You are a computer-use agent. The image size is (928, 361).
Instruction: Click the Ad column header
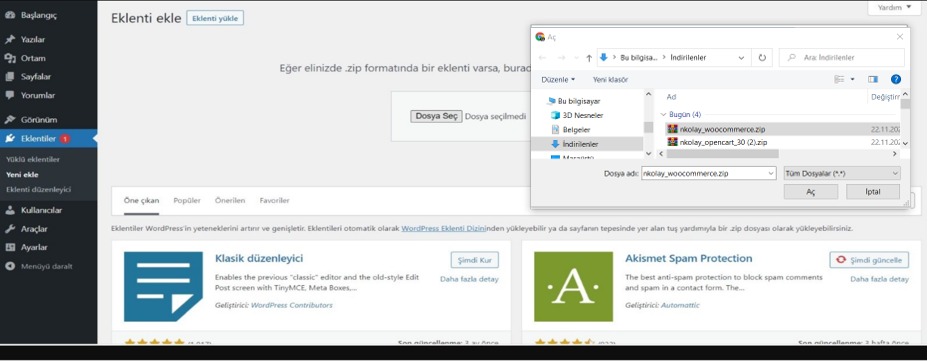pos(671,97)
